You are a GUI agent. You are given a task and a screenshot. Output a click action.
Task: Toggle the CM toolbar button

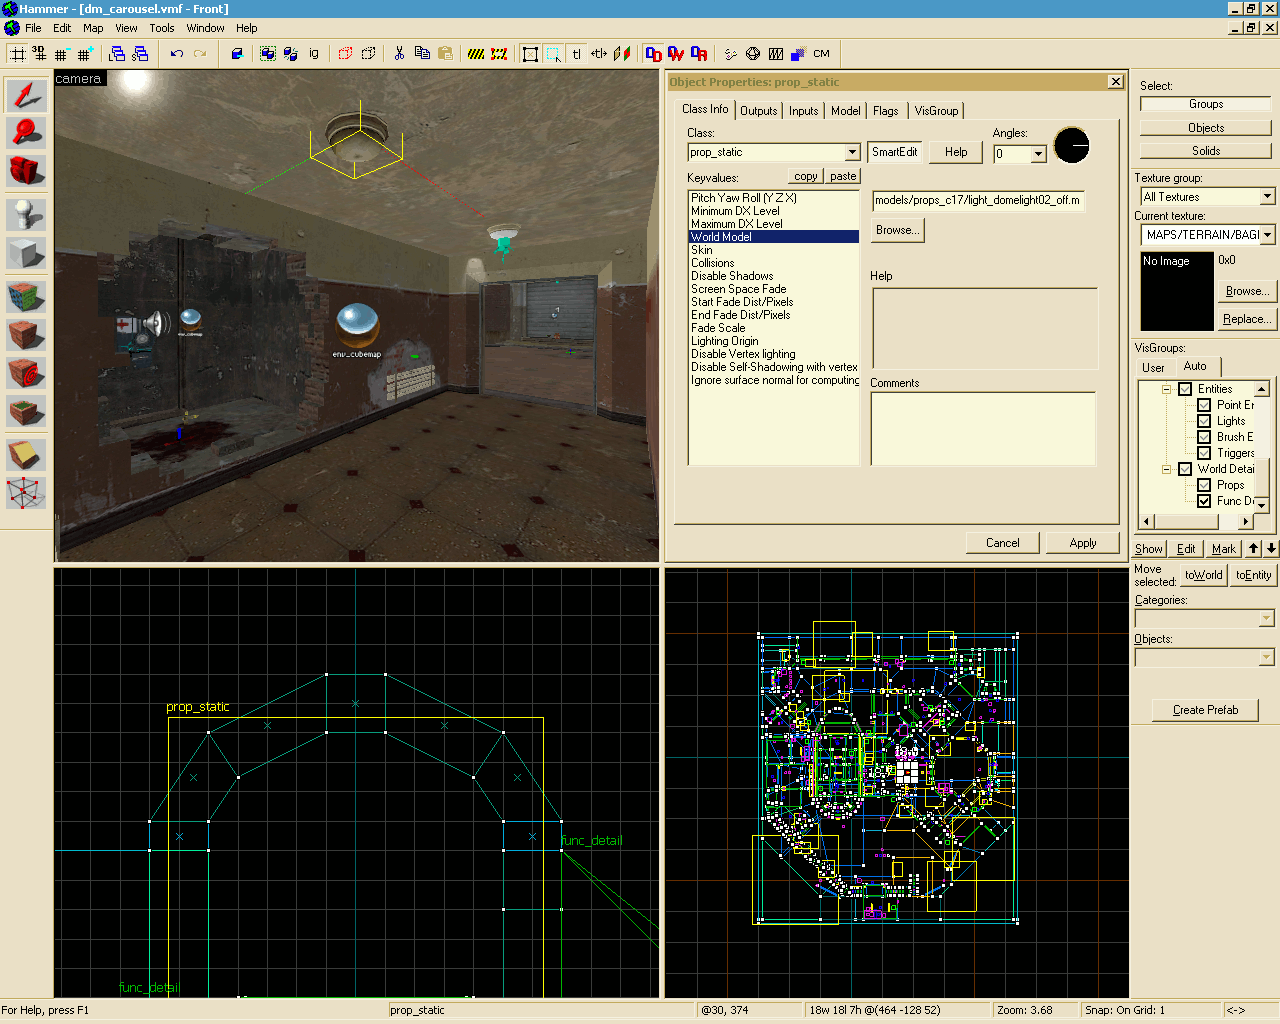821,54
